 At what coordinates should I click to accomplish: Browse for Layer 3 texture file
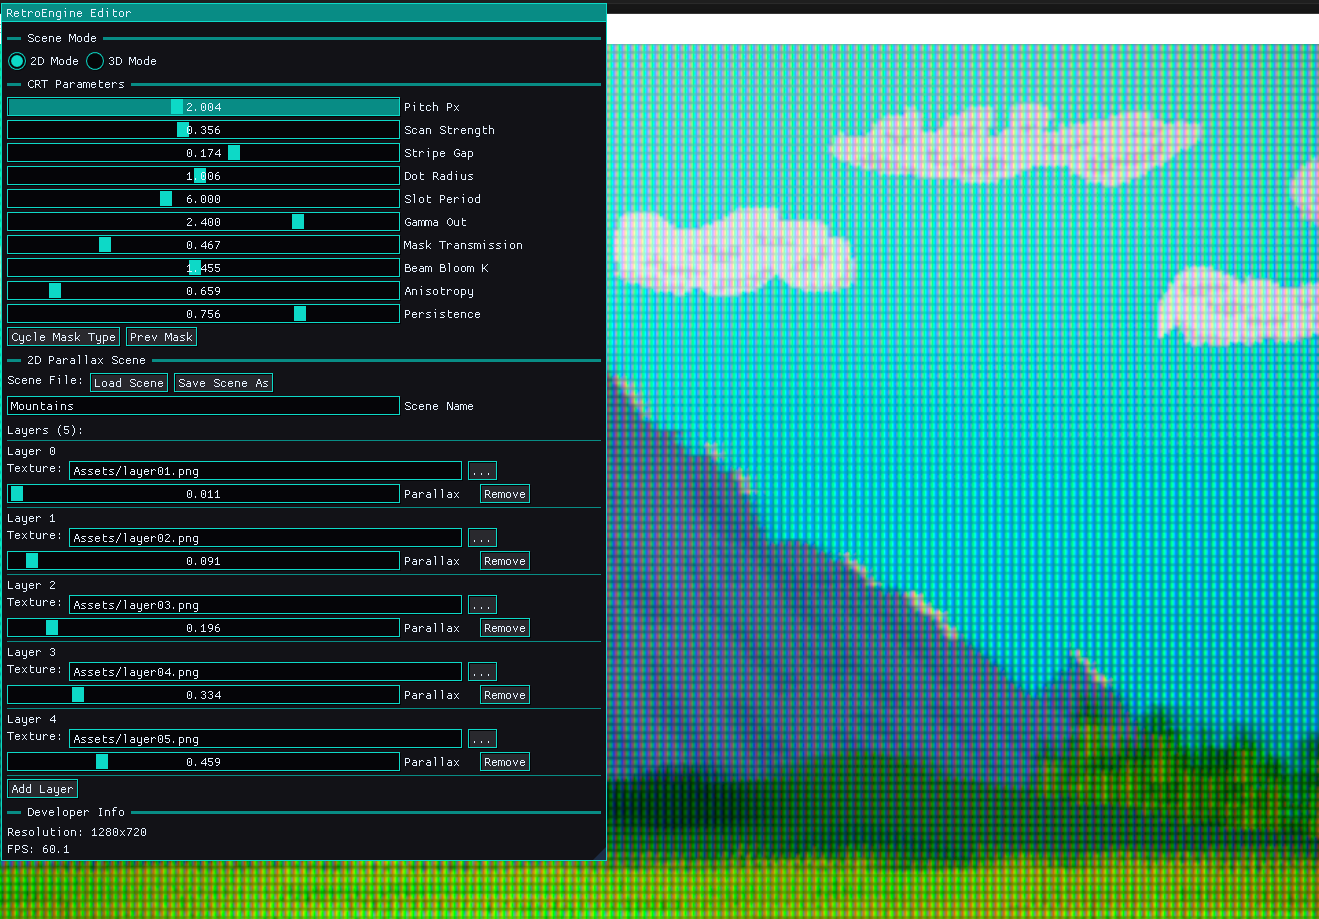point(481,671)
